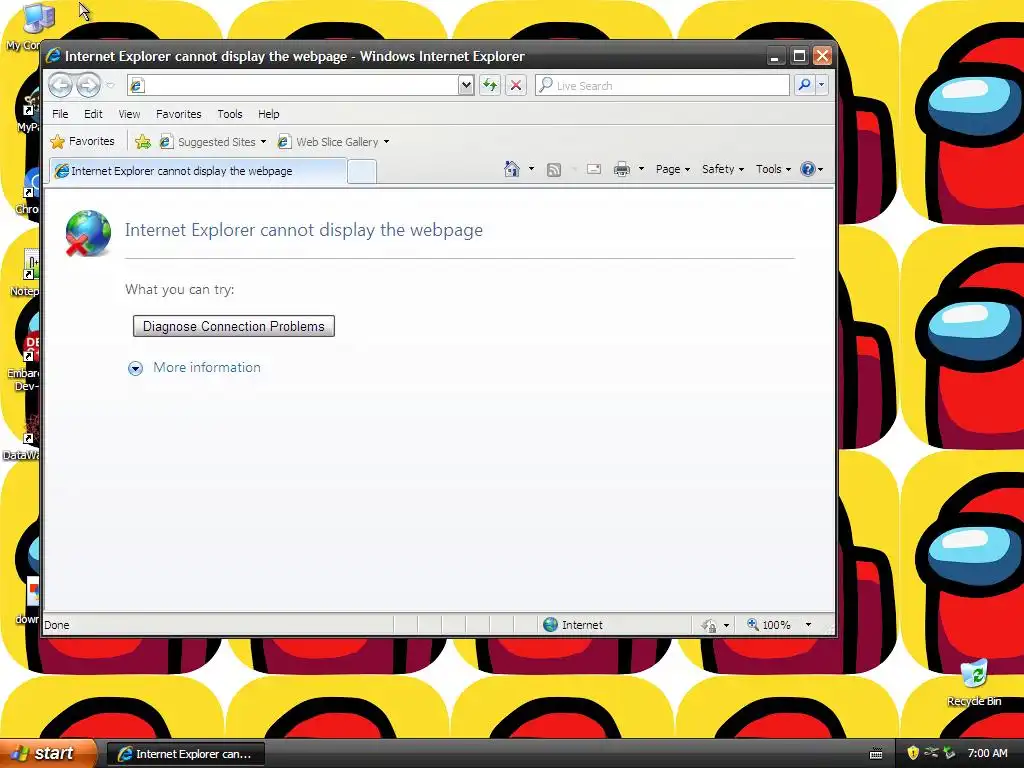Click the globe error icon on page

pos(88,233)
